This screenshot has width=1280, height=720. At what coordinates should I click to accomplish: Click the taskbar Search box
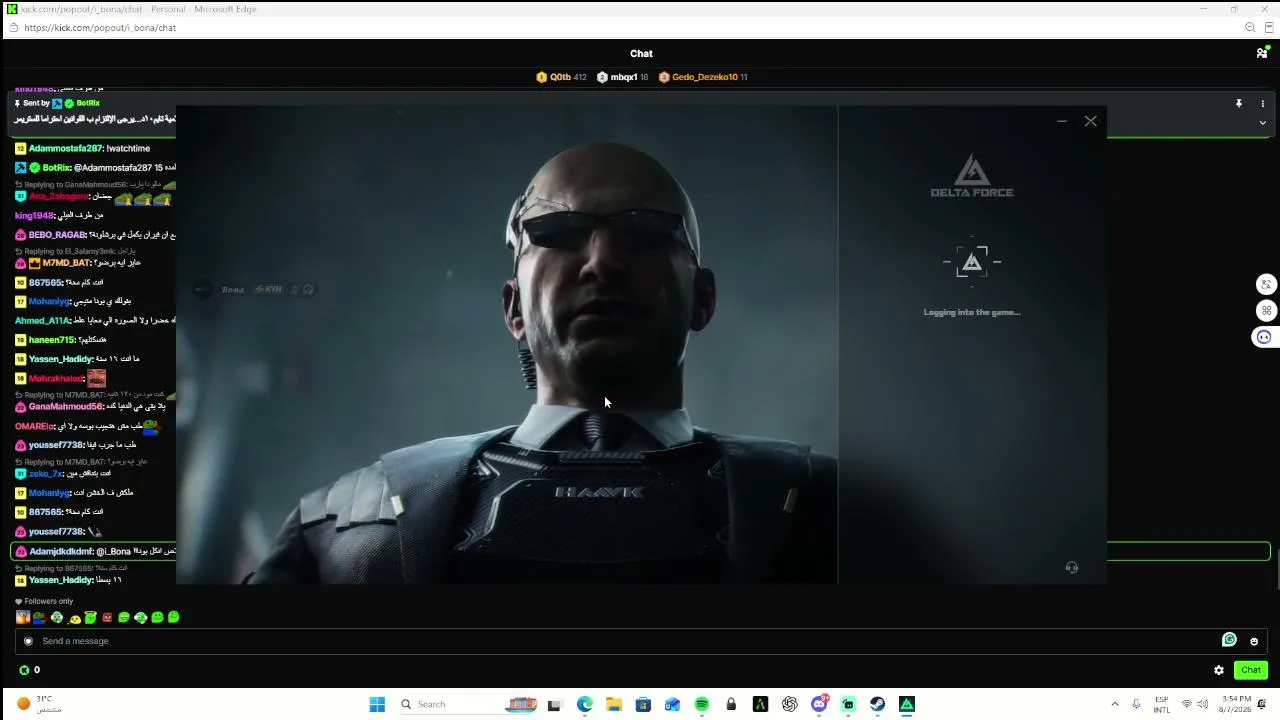click(467, 704)
